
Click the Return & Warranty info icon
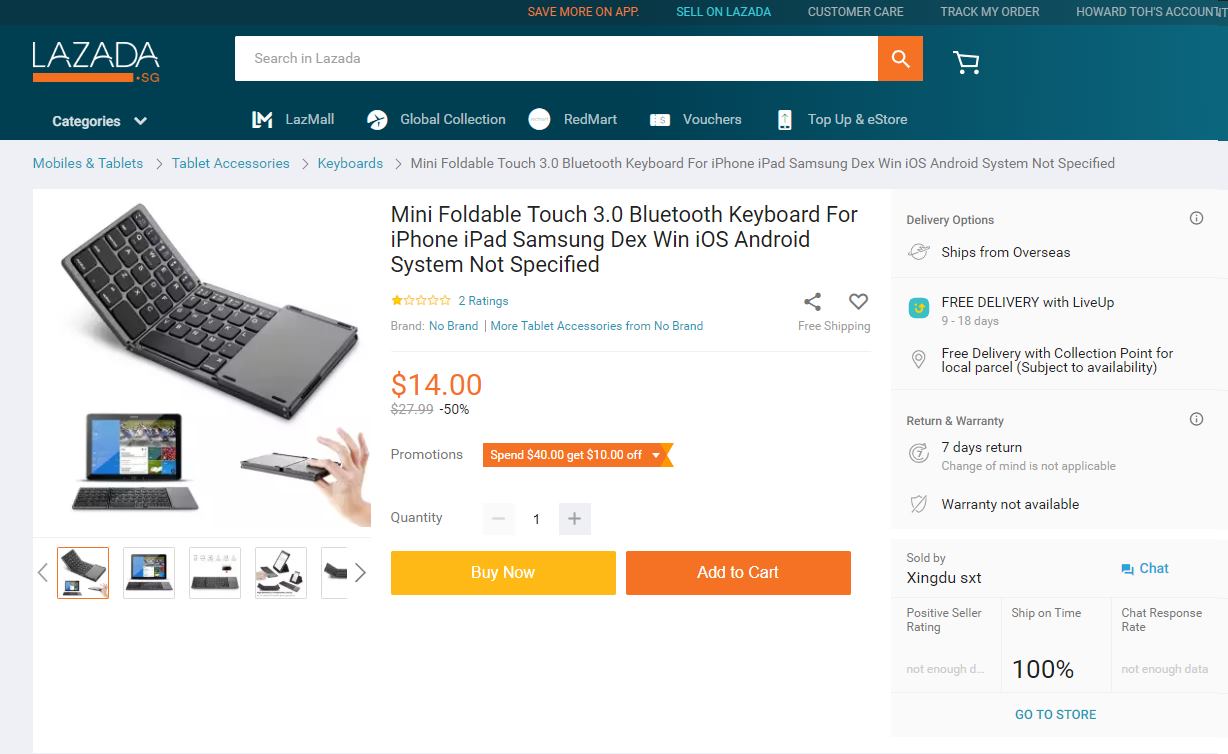[x=1196, y=420]
